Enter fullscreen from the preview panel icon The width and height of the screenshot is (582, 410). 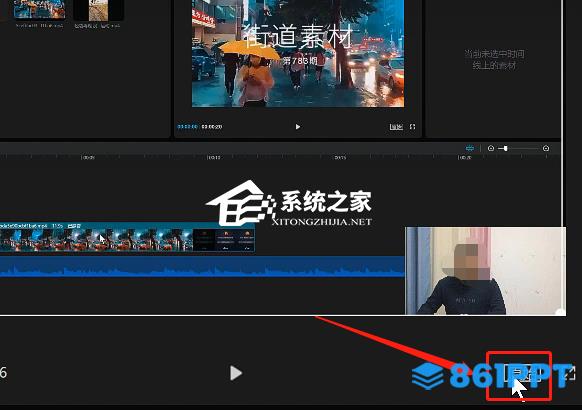click(x=412, y=127)
